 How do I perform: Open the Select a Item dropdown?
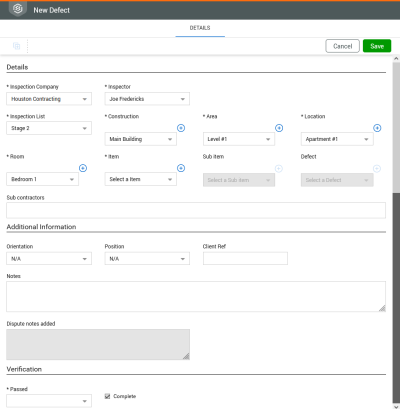[141, 179]
